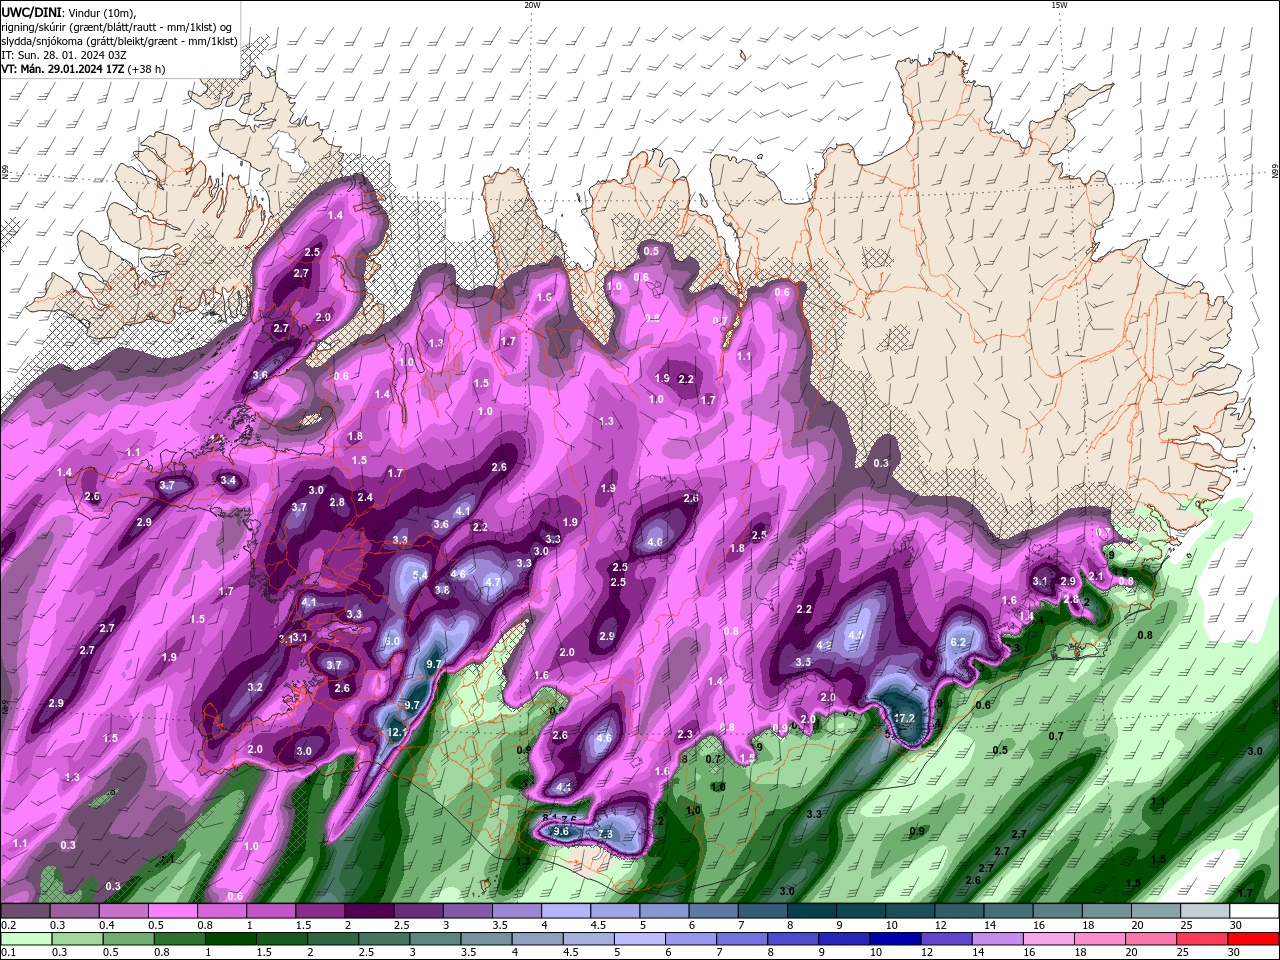The image size is (1280, 960).
Task: Click the 6.0 precipitation value
Action: click(392, 641)
